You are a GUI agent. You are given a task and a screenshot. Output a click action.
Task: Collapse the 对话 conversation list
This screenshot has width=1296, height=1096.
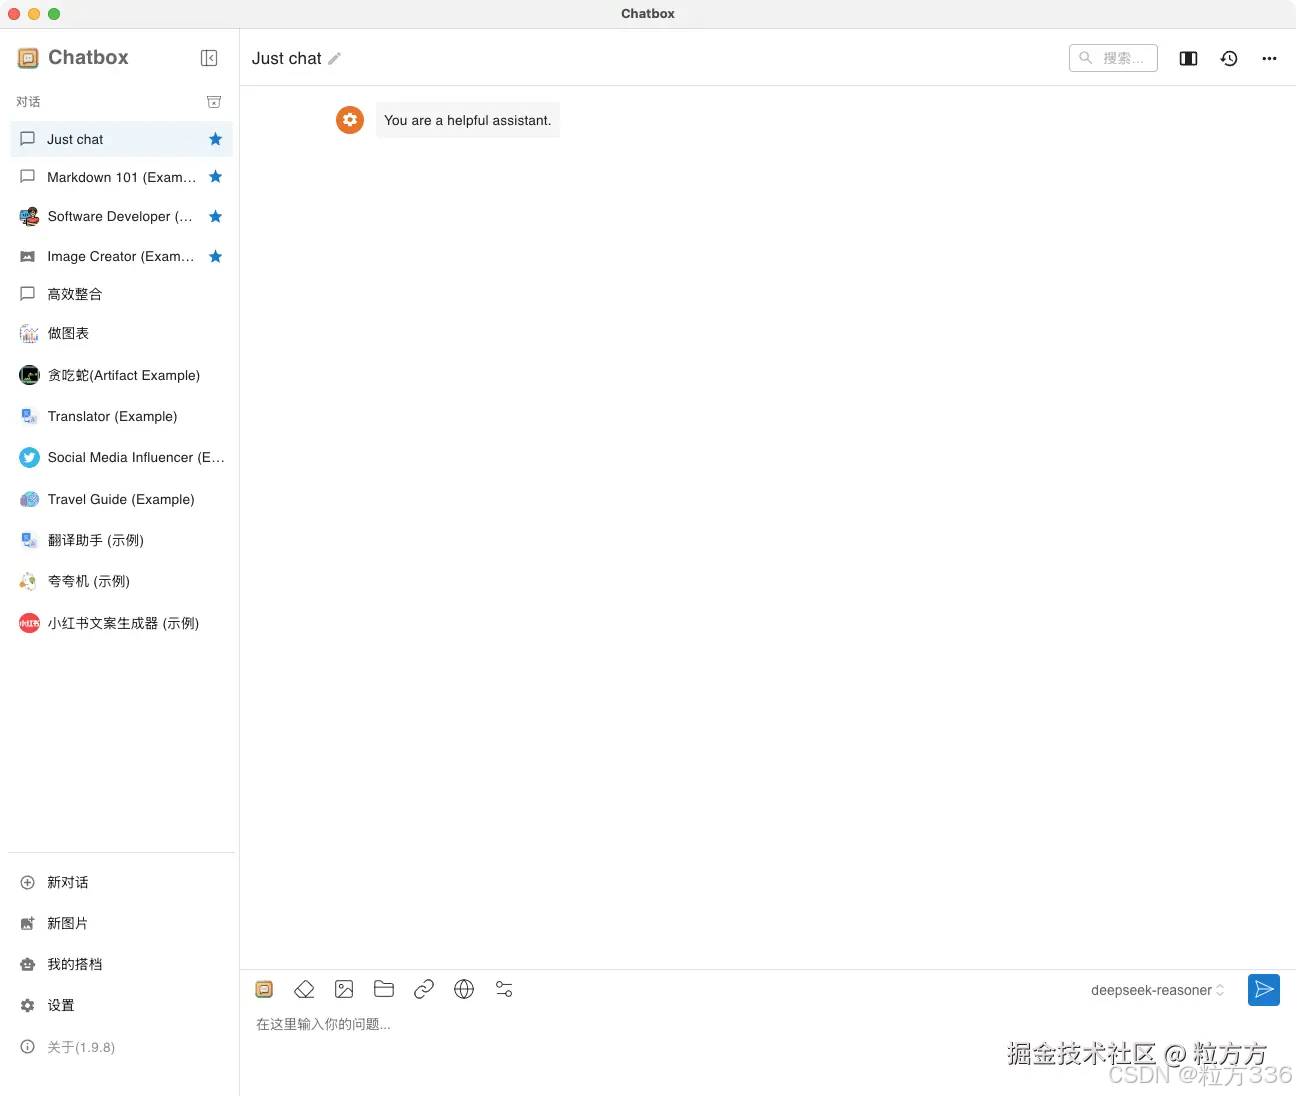[x=214, y=101]
